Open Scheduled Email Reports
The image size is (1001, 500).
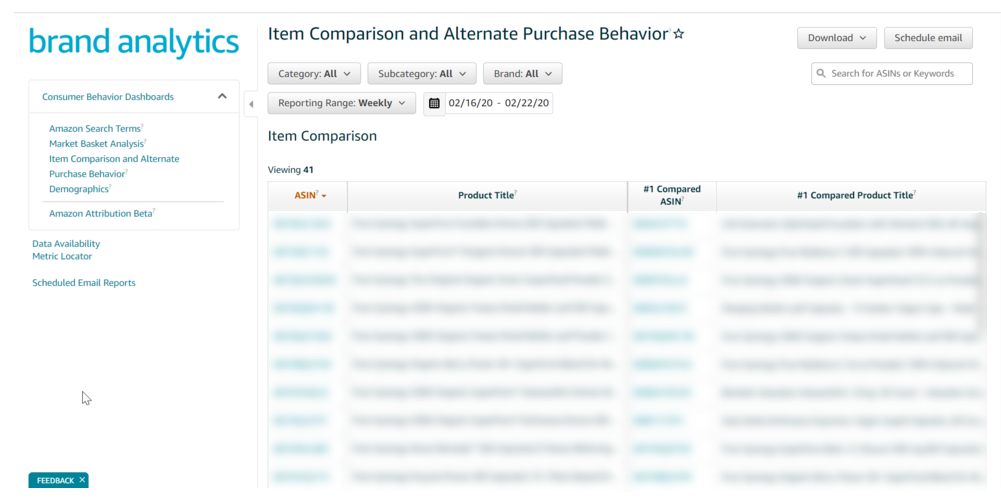(84, 282)
